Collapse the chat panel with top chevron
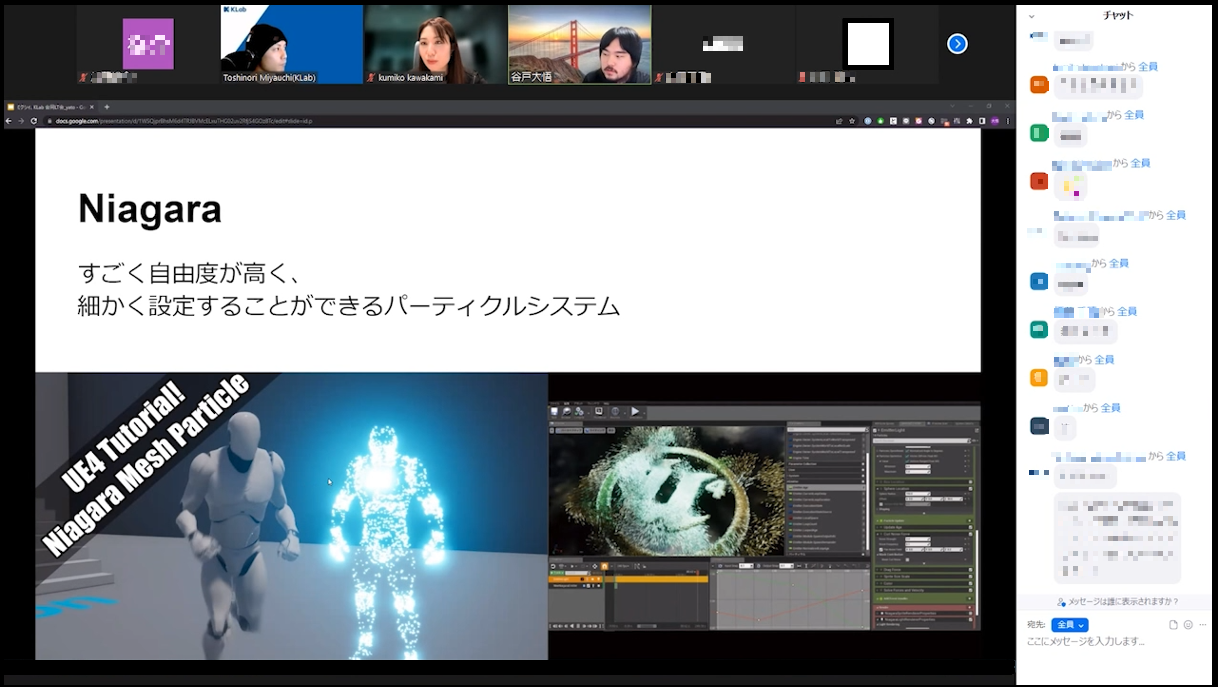Screen dimensions: 1218x687 point(1032,16)
